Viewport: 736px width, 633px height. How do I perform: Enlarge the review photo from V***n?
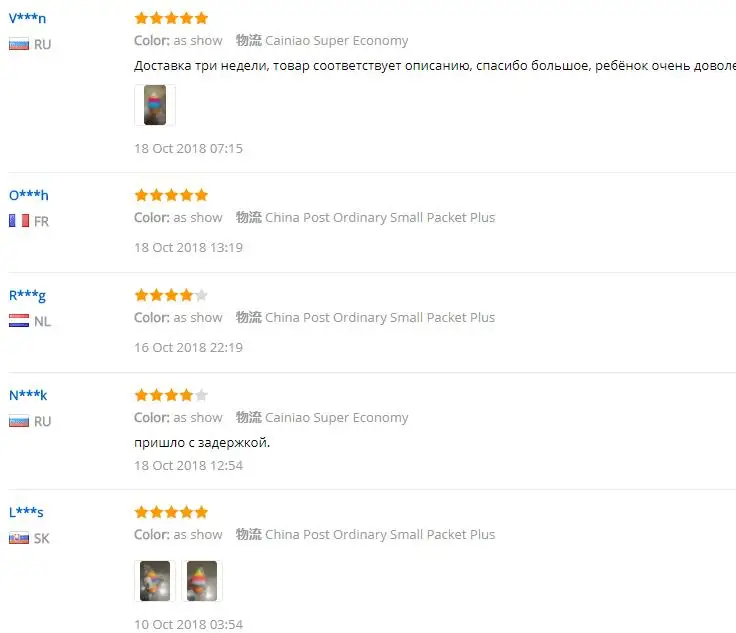click(x=155, y=105)
